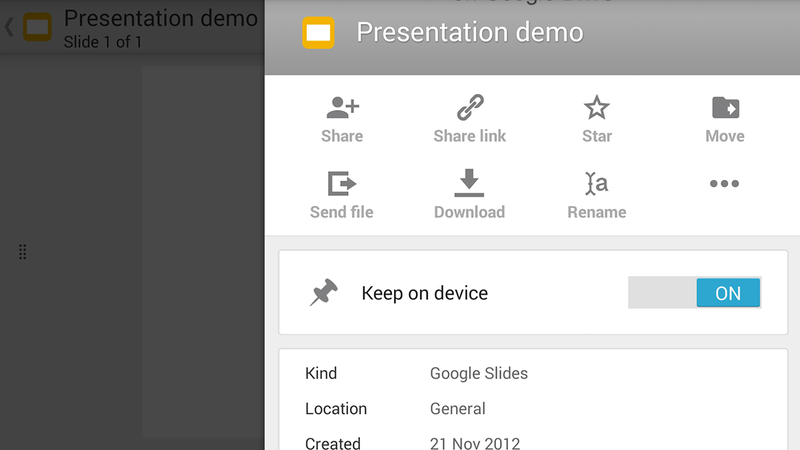800x450 pixels.
Task: Download the presentation
Action: pos(469,194)
